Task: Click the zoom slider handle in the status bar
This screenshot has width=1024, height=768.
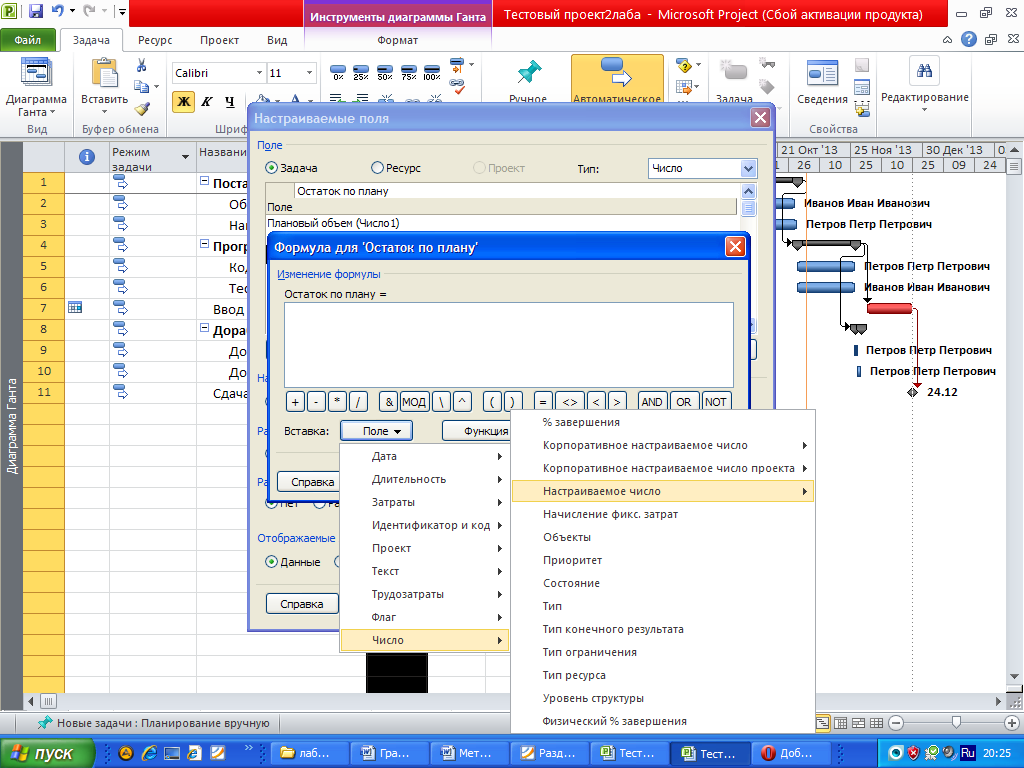Action: pos(957,722)
